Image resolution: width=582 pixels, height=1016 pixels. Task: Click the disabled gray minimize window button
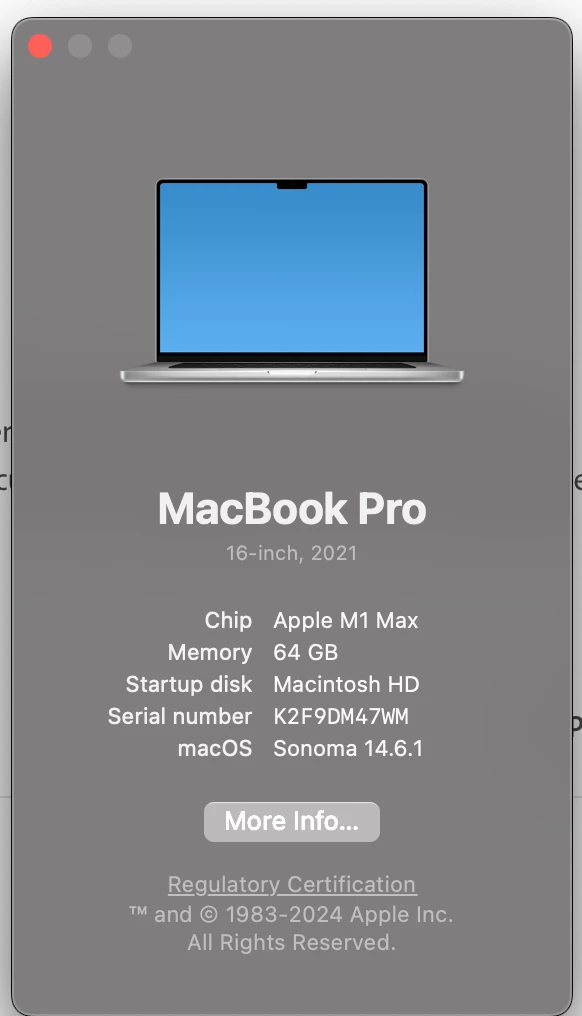(x=80, y=46)
